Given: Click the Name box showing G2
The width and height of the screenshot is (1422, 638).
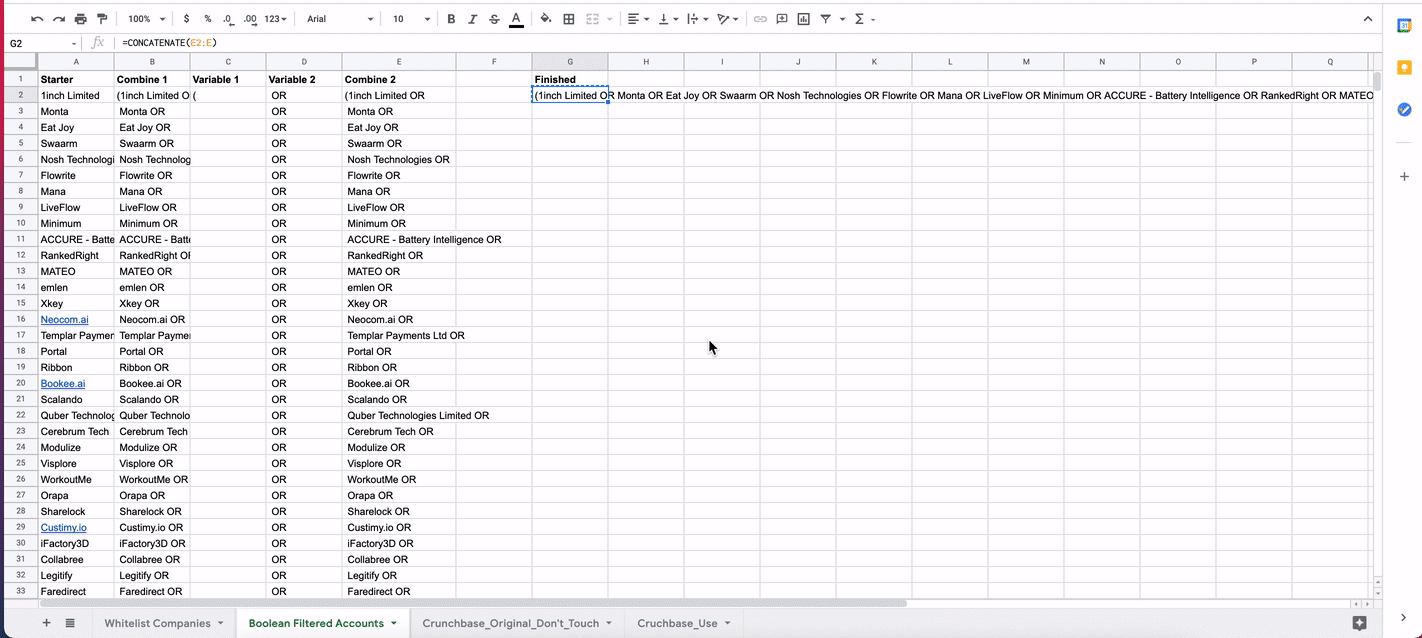Looking at the screenshot, I should coord(42,43).
